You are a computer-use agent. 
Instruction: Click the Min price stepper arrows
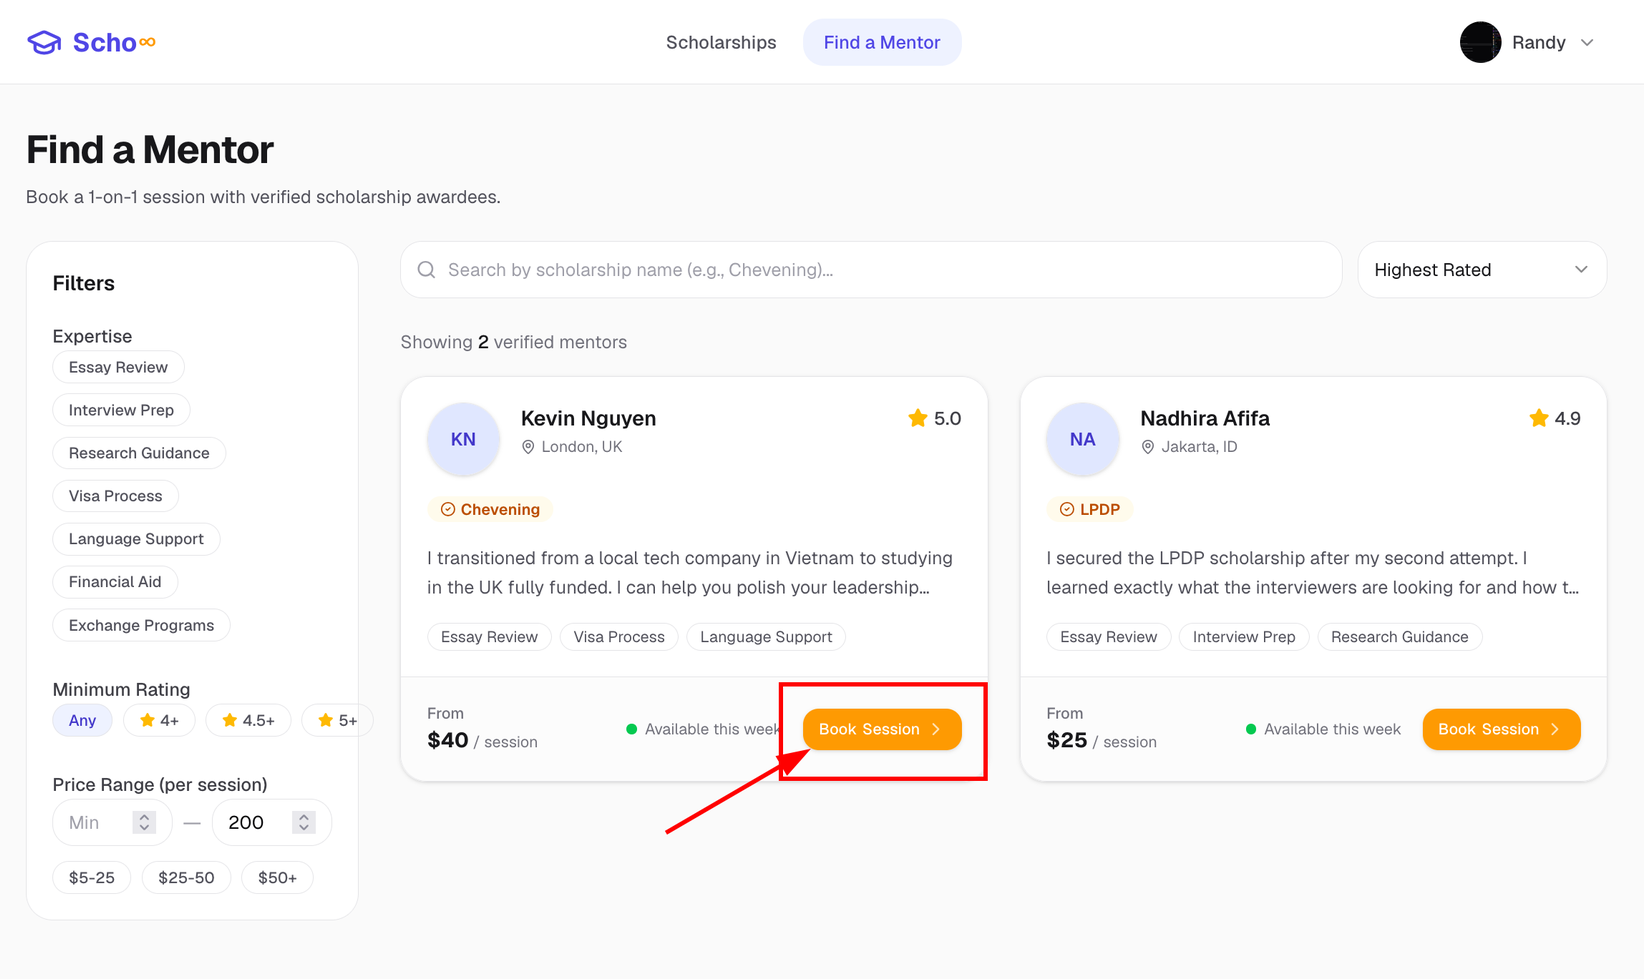(x=144, y=822)
